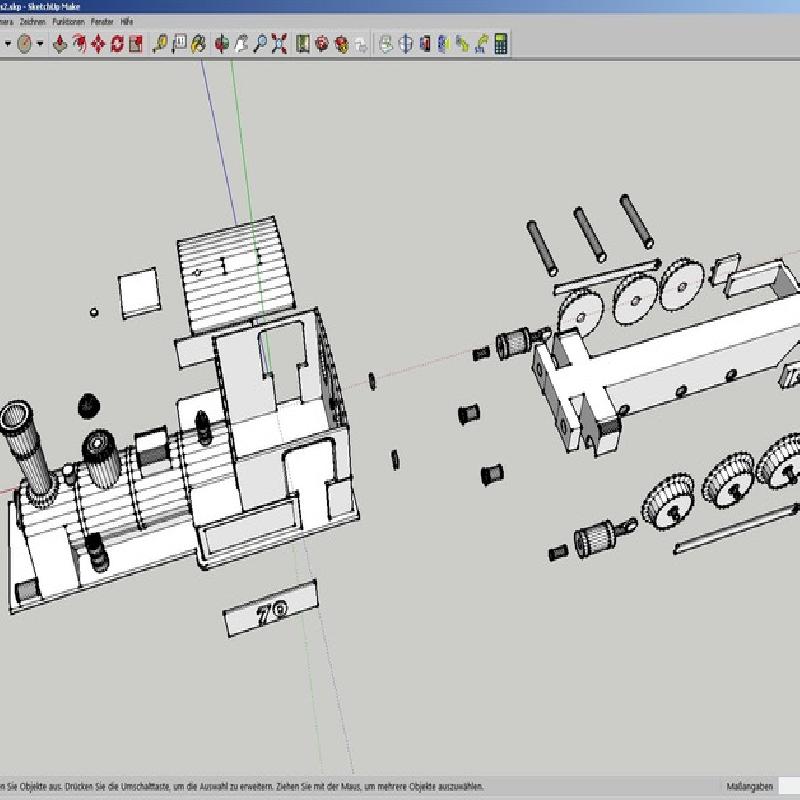Click the Zoom Extents tool

[x=279, y=43]
